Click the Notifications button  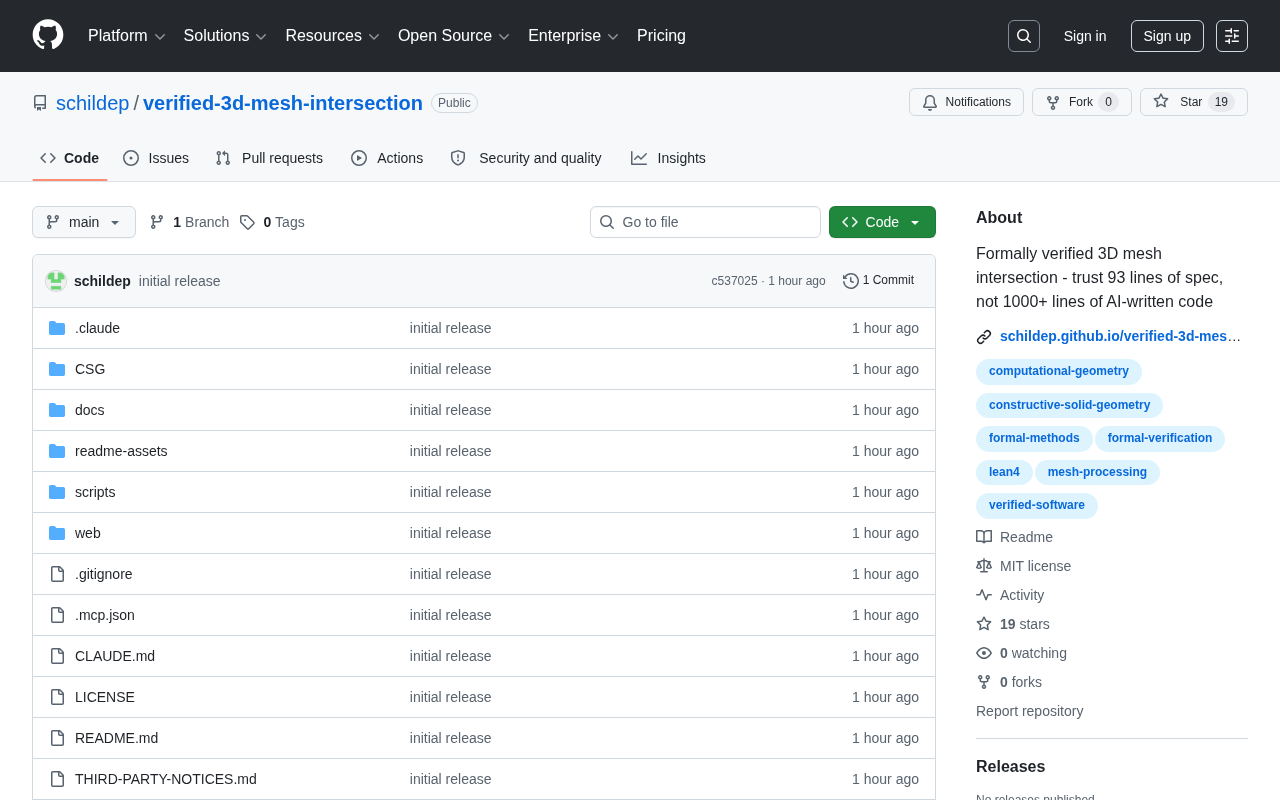pos(966,102)
